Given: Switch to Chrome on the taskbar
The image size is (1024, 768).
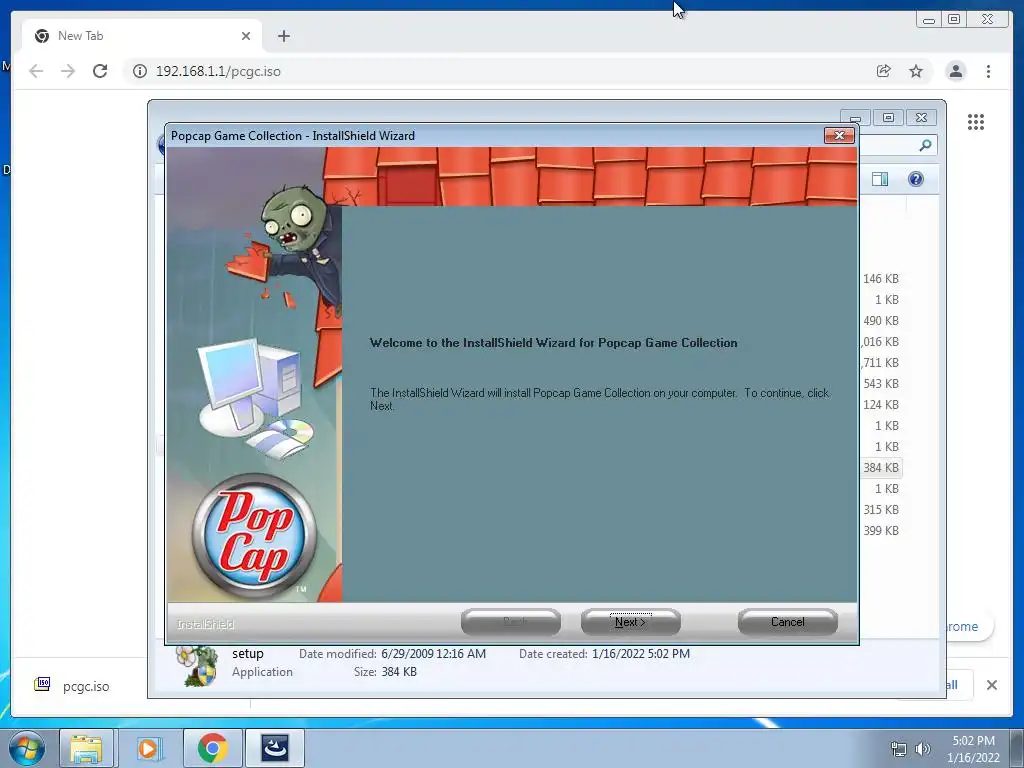Looking at the screenshot, I should (x=212, y=748).
